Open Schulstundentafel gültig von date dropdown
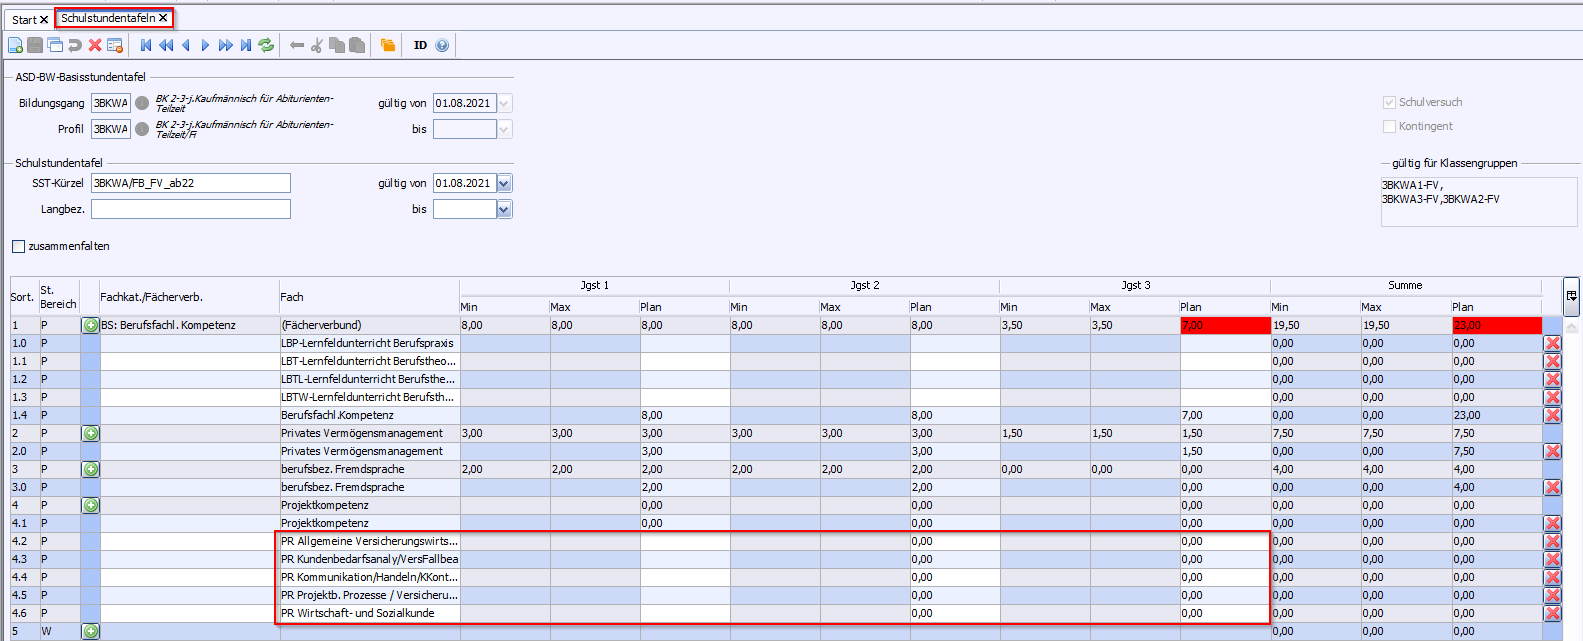Screen dimensions: 1583x641 [x=504, y=183]
